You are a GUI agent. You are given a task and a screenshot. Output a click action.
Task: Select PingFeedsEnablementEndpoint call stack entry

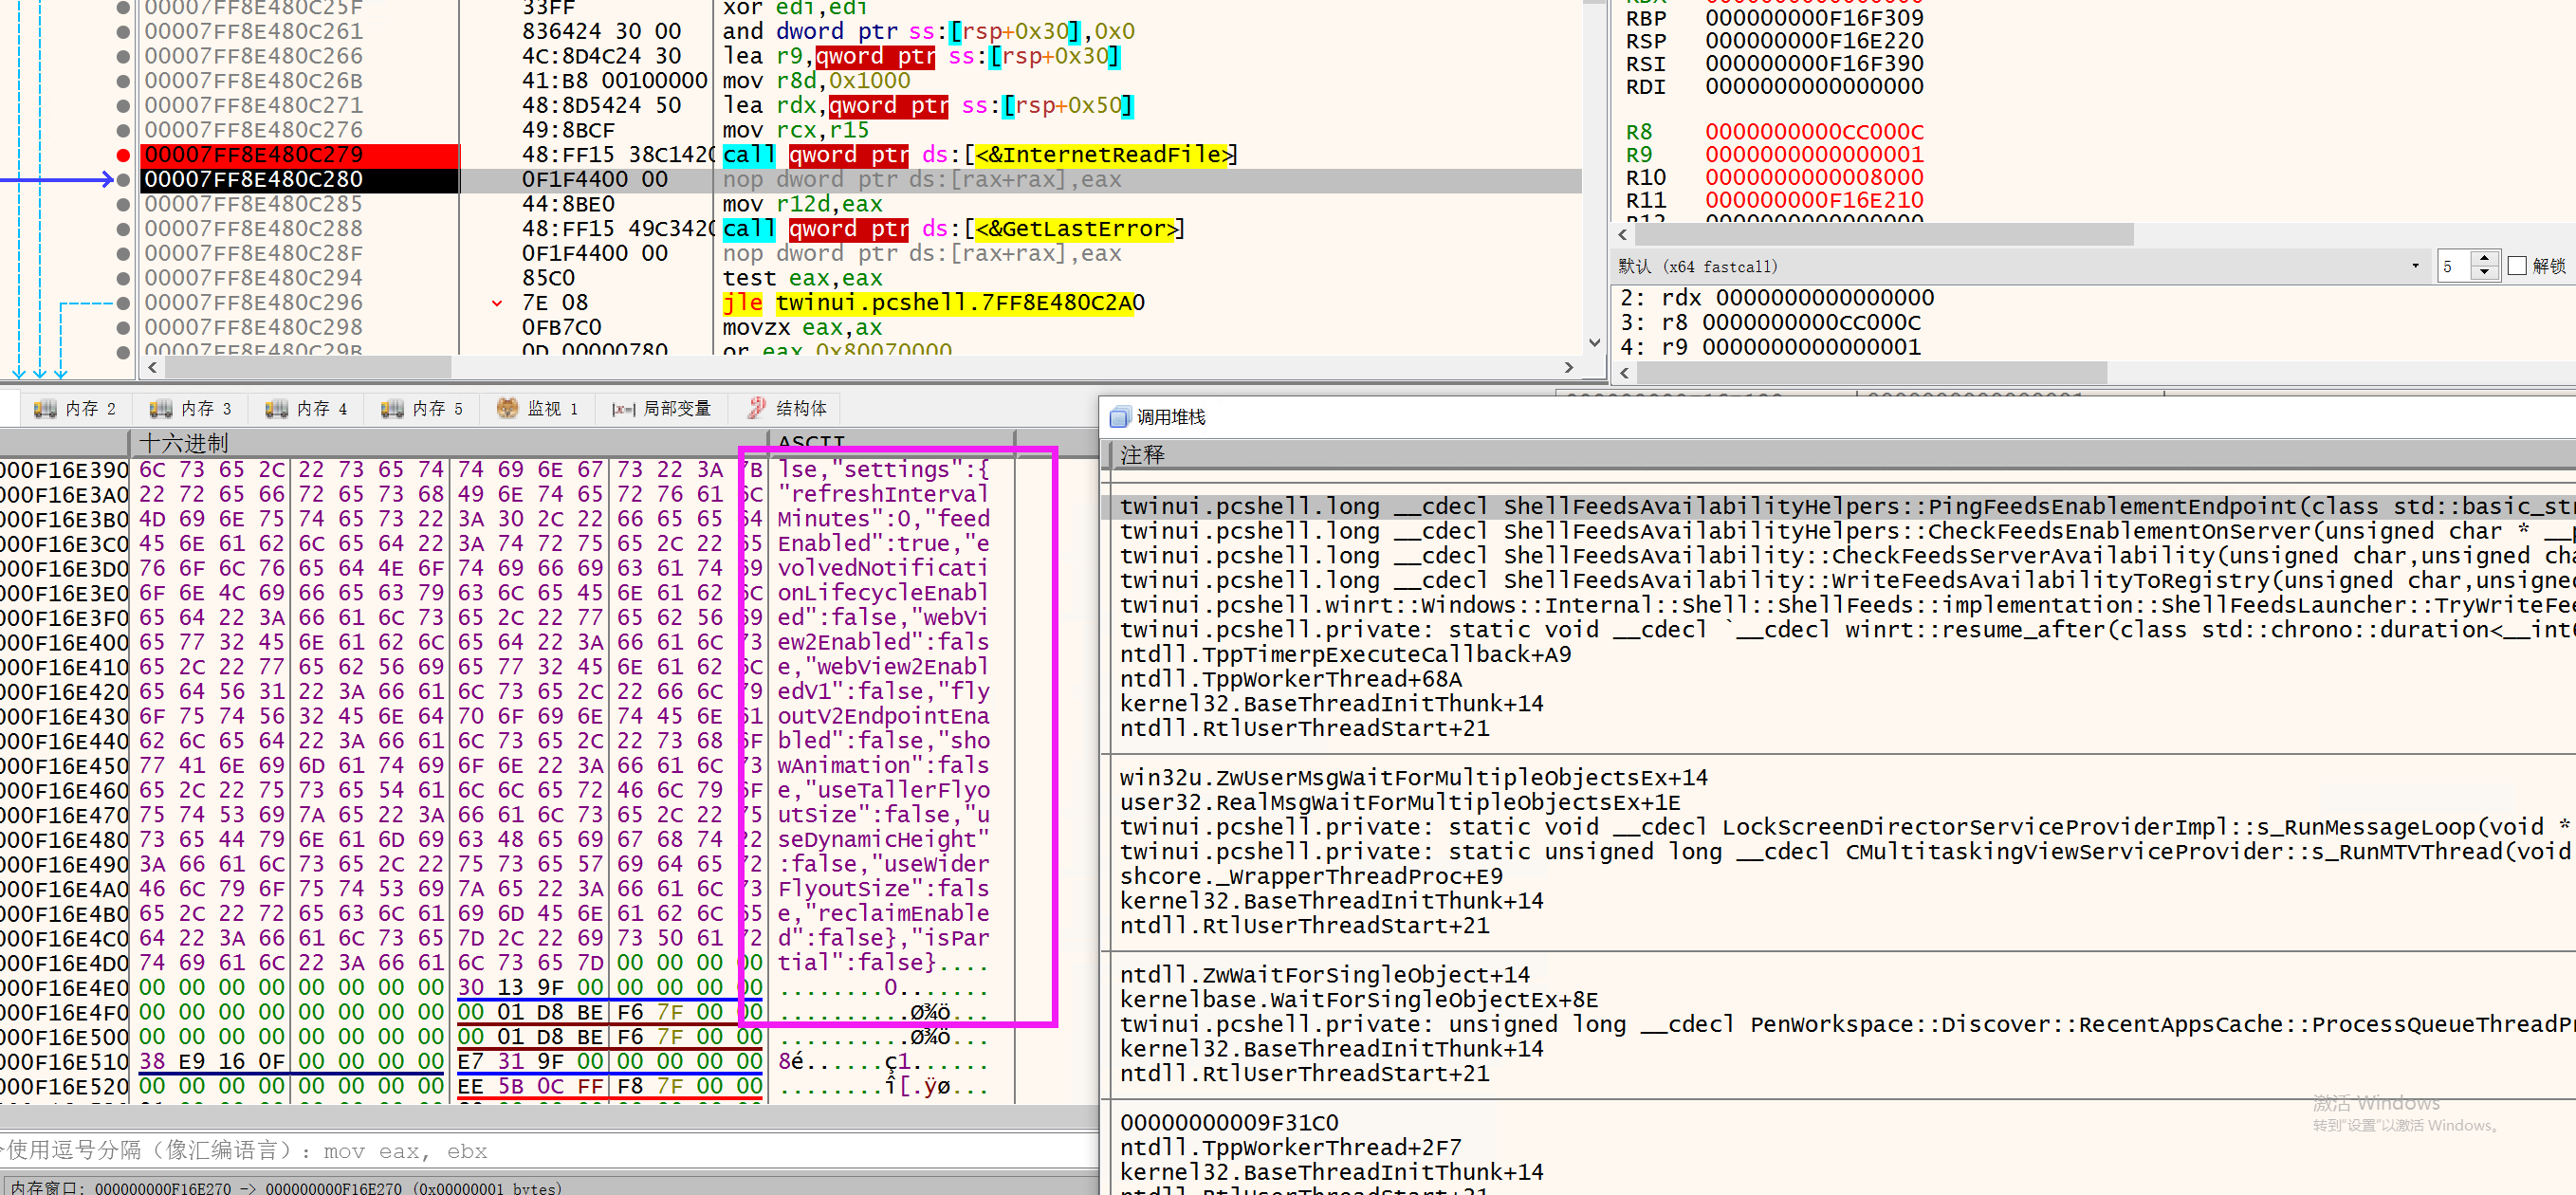(x=1800, y=506)
